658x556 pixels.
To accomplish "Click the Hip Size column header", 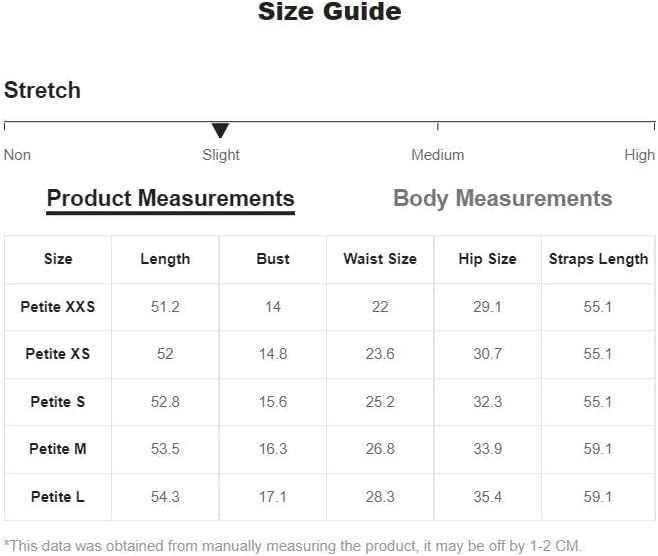I will point(488,259).
